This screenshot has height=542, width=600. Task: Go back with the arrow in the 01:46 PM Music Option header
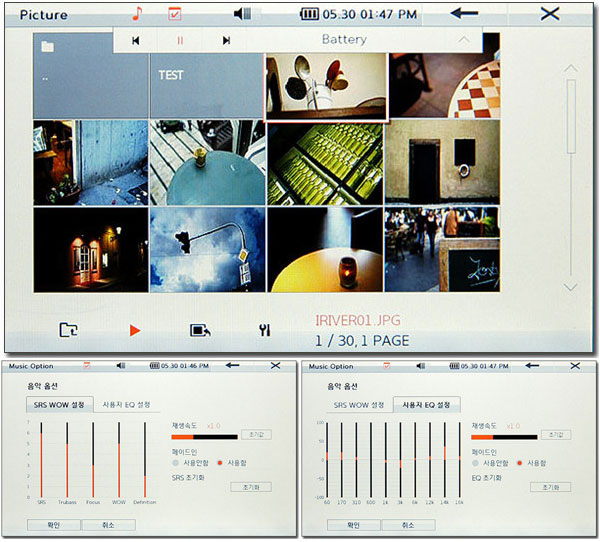[232, 366]
